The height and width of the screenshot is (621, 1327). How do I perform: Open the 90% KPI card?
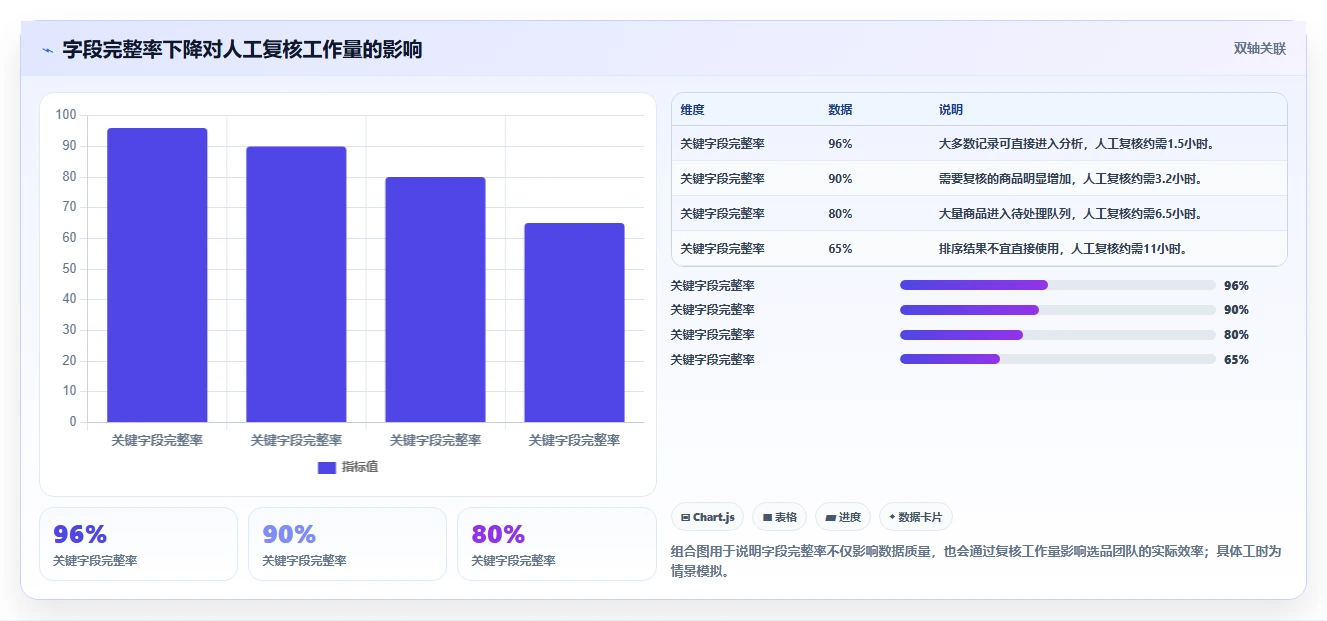347,544
